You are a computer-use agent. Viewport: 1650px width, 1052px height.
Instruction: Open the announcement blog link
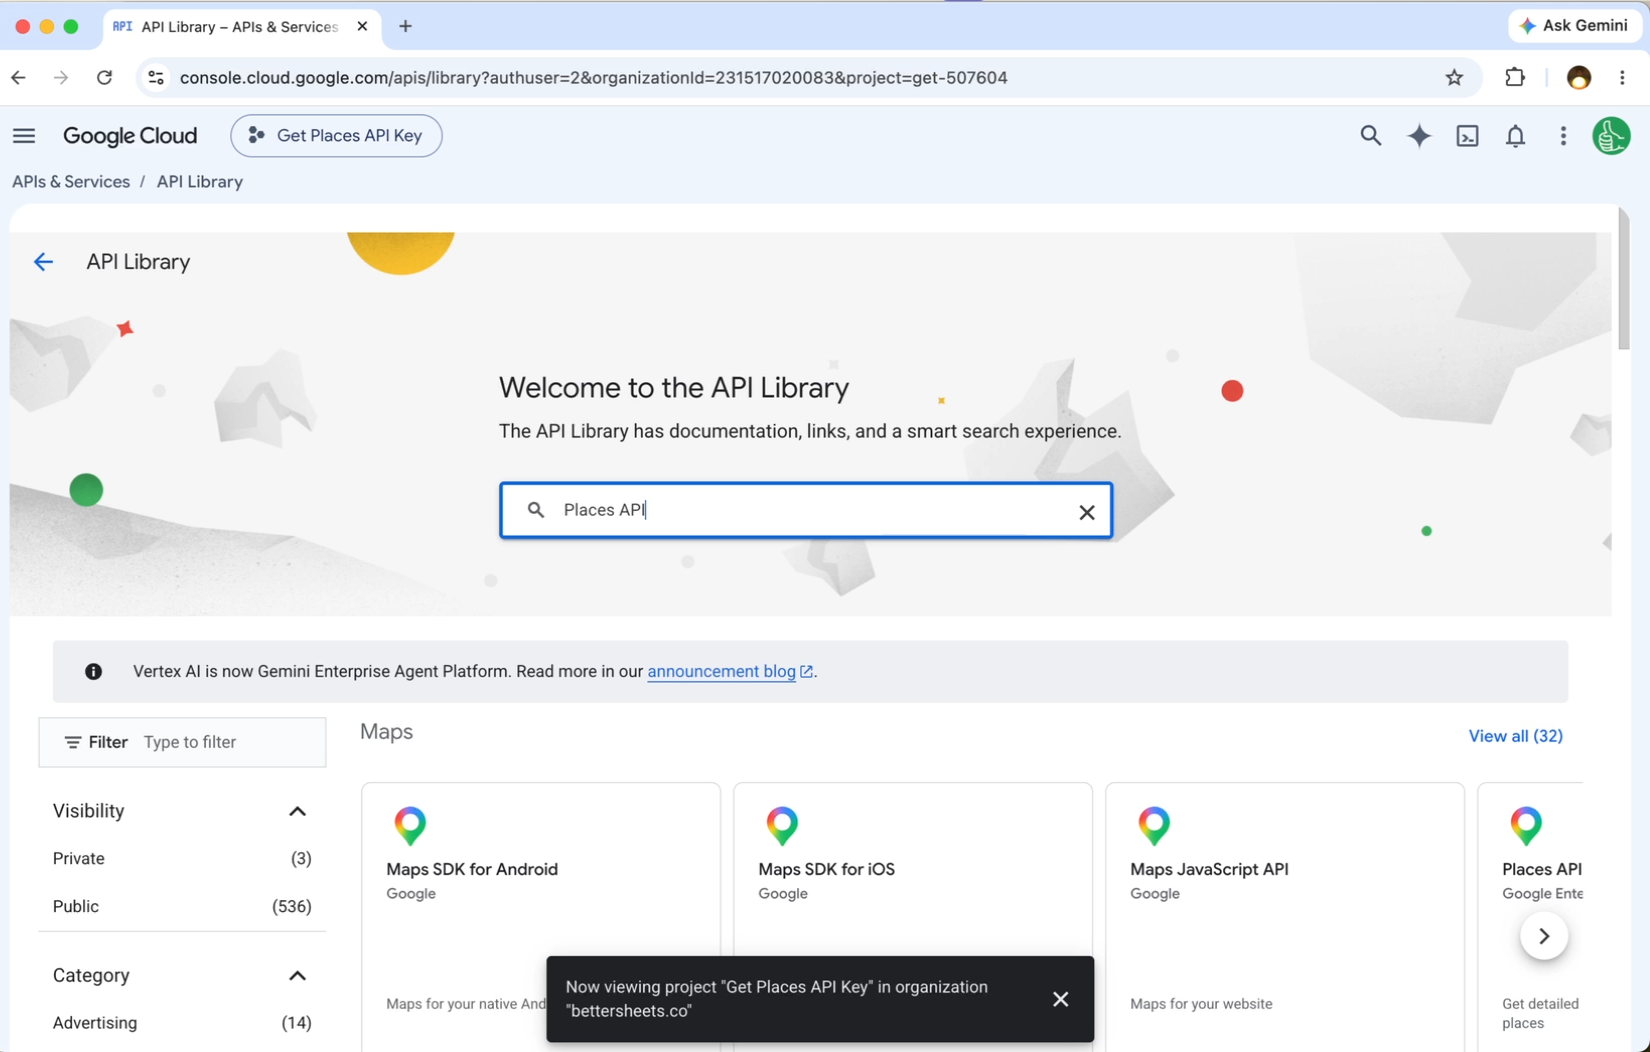729,671
